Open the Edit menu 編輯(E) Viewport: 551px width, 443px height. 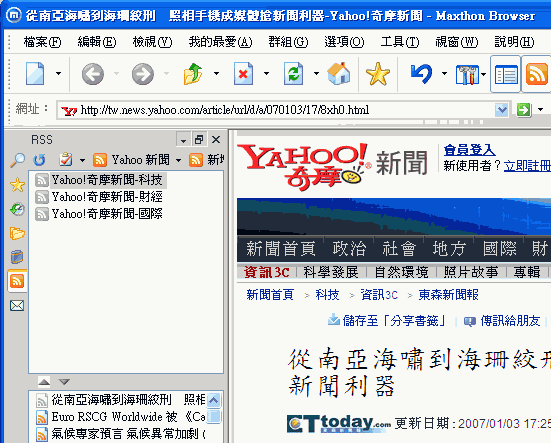(97, 42)
